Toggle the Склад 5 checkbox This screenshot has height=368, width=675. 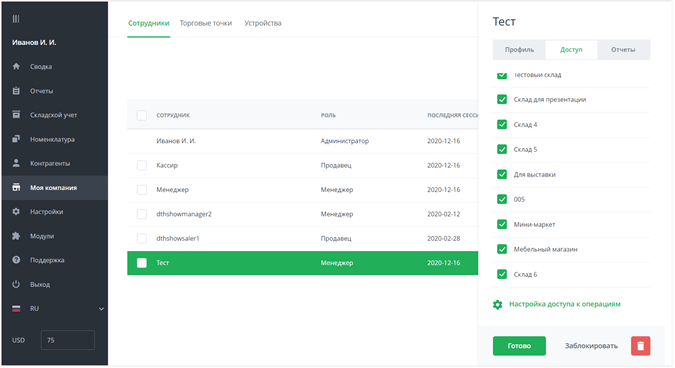coord(502,149)
